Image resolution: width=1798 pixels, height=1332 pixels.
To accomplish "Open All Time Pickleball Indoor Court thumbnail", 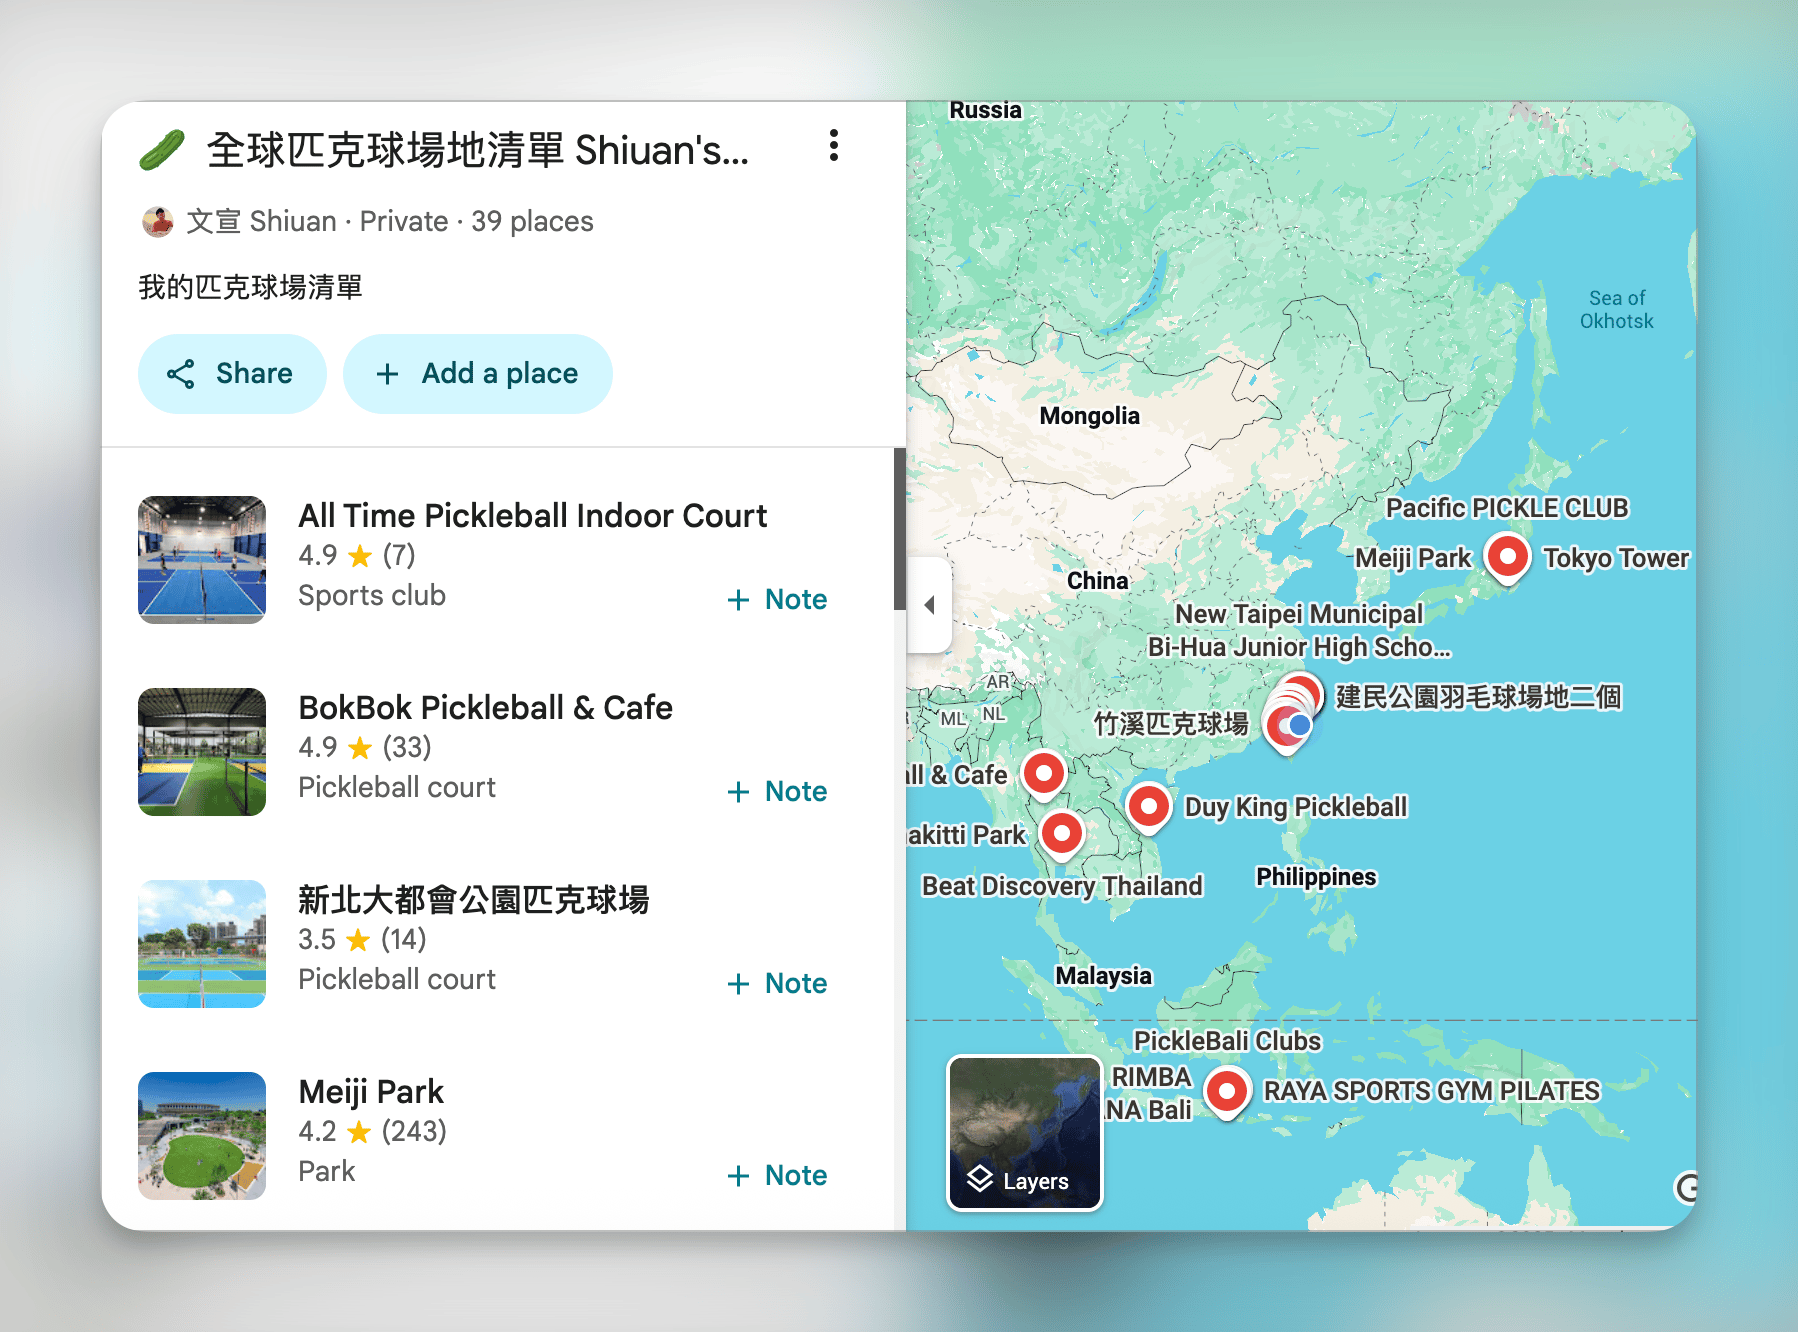I will [x=202, y=560].
